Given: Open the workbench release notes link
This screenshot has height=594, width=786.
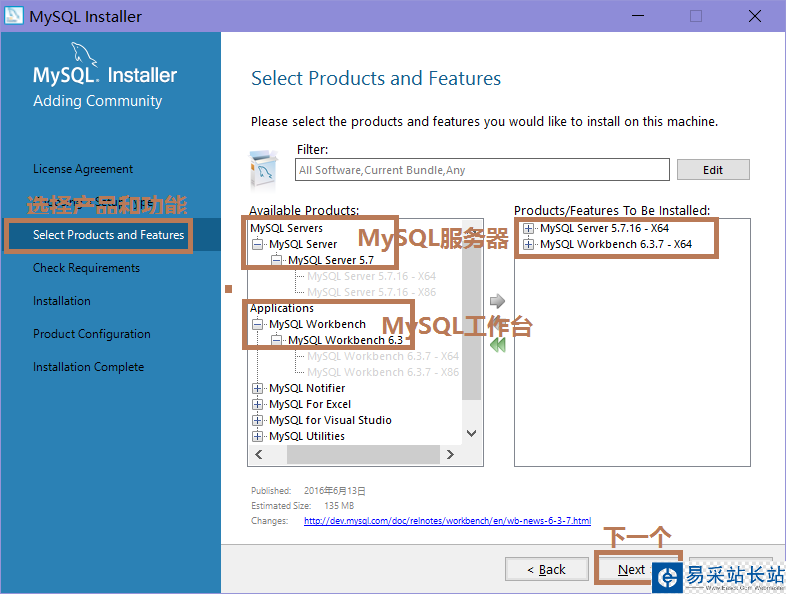Looking at the screenshot, I should (447, 521).
